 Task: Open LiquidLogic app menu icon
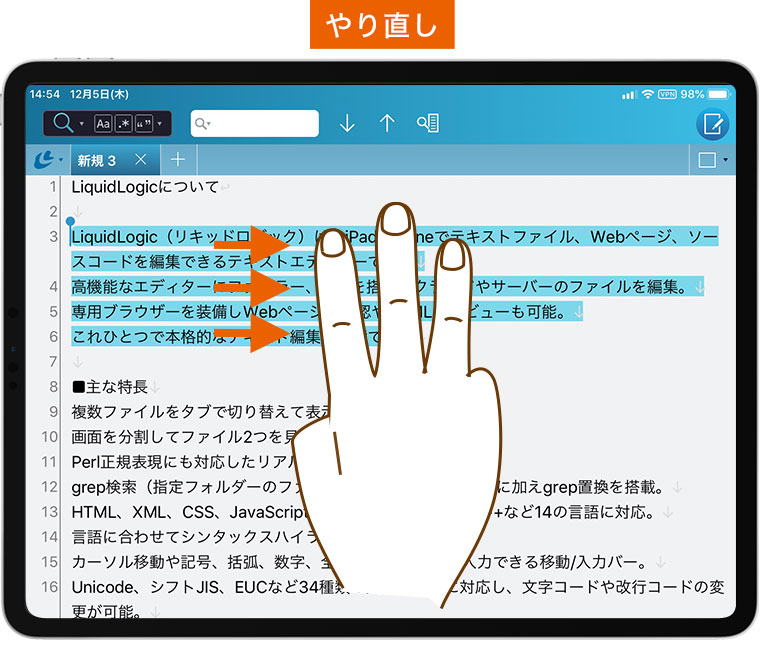click(x=45, y=159)
